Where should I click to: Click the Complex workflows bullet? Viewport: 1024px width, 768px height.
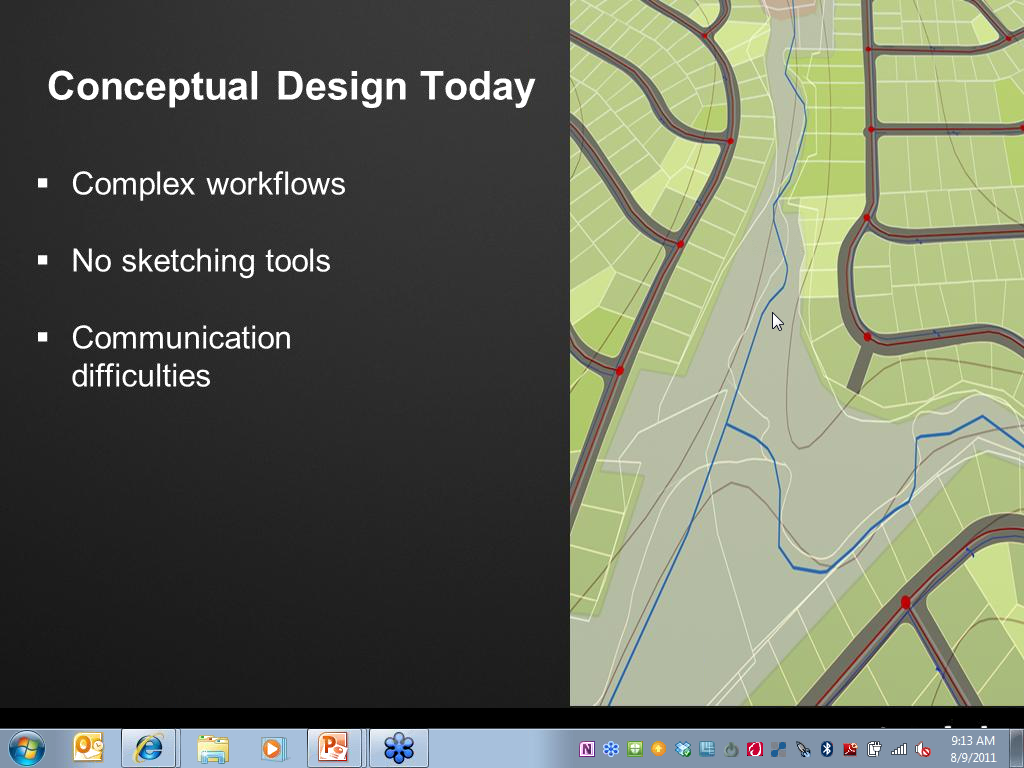point(208,184)
